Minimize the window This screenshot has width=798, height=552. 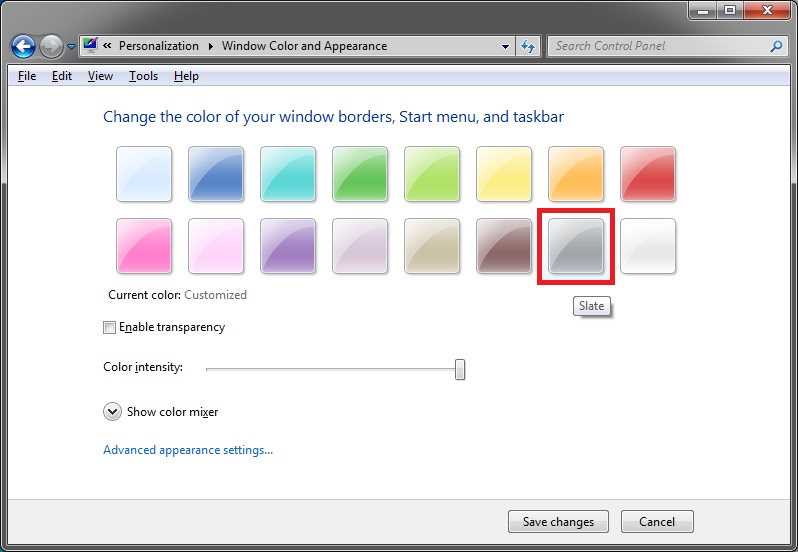703,10
